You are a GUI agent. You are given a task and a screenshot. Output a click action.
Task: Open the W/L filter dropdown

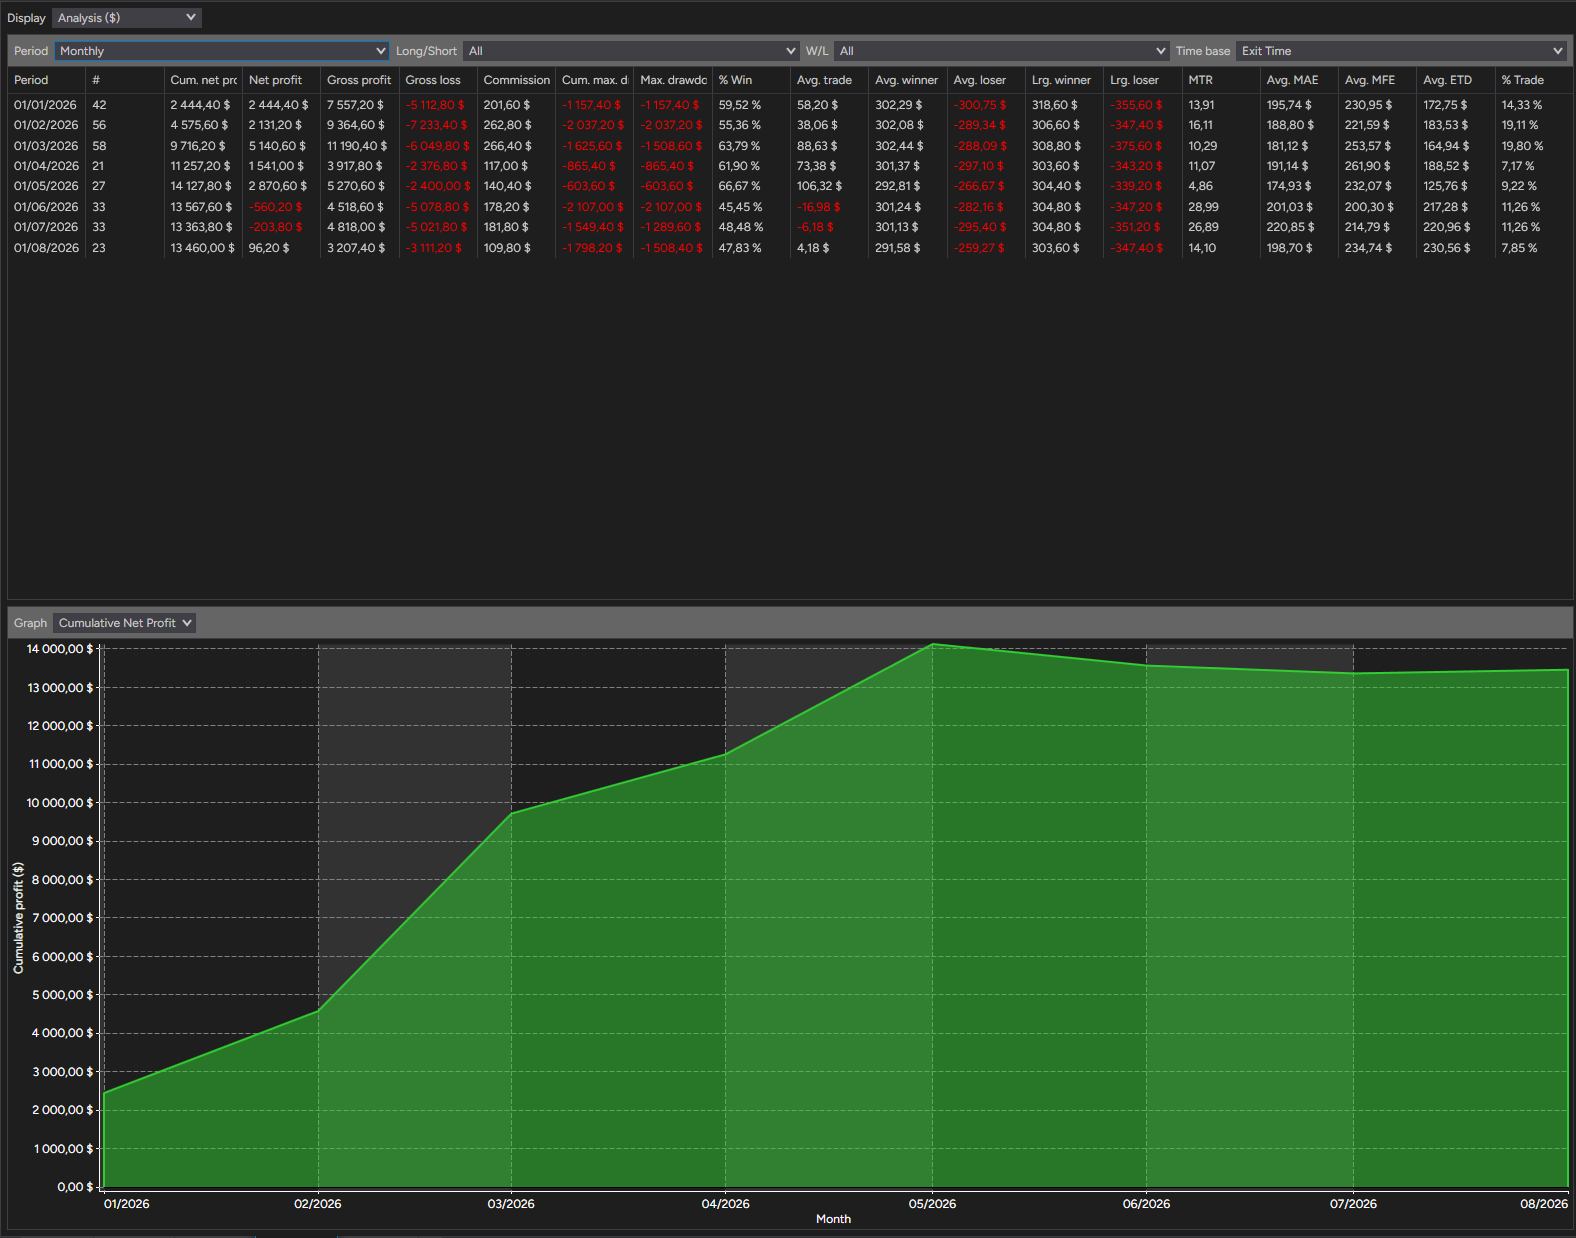(x=1002, y=51)
